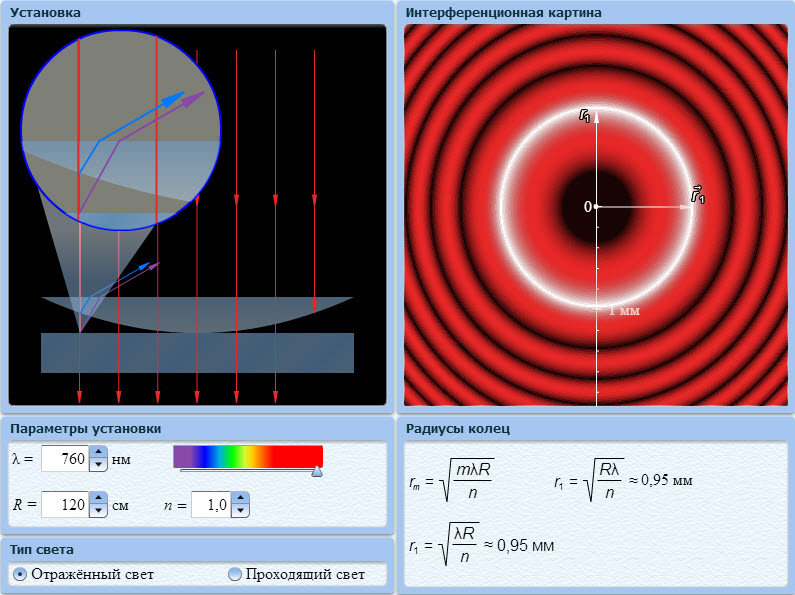Increase the wavelength λ with the up arrow
This screenshot has width=795, height=595.
coord(98,452)
